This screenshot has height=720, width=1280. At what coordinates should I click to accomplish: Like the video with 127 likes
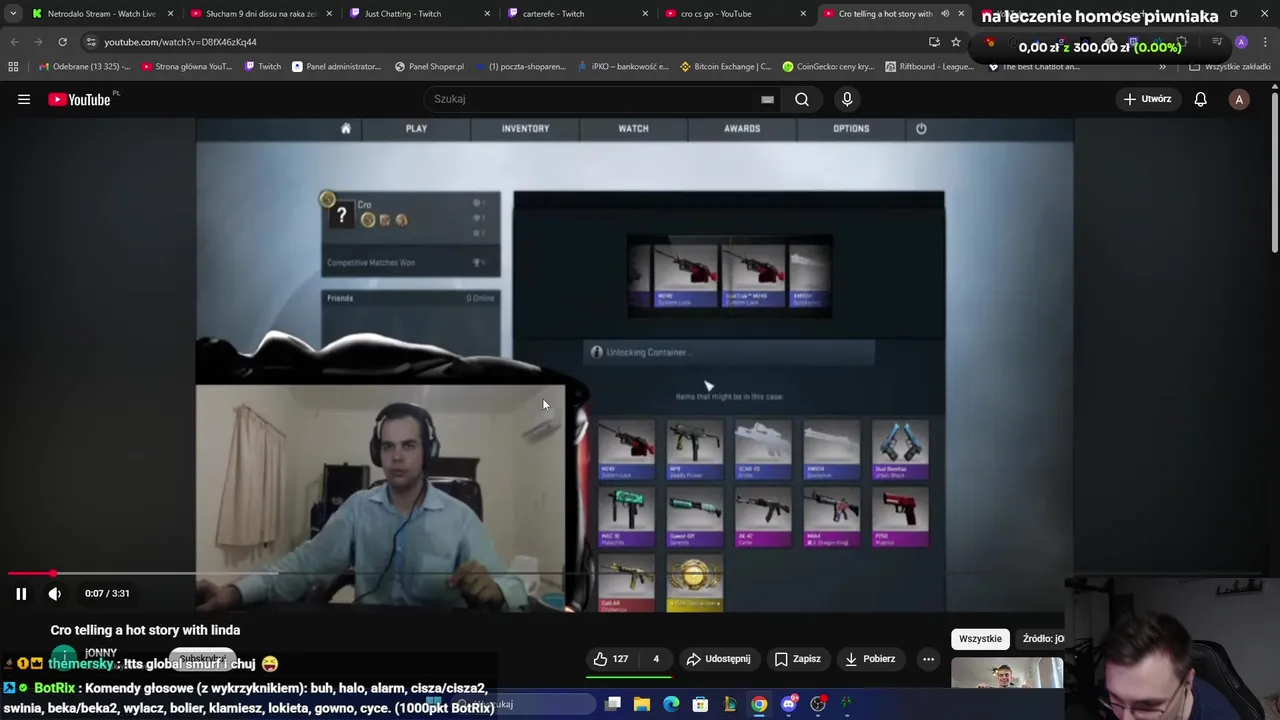(611, 658)
